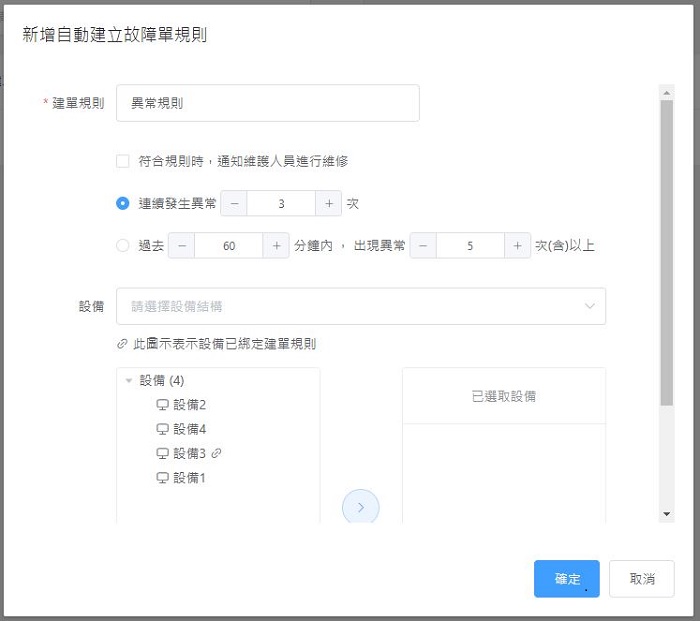Select 設備1 in the device tree
This screenshot has height=621, width=700.
click(x=188, y=478)
